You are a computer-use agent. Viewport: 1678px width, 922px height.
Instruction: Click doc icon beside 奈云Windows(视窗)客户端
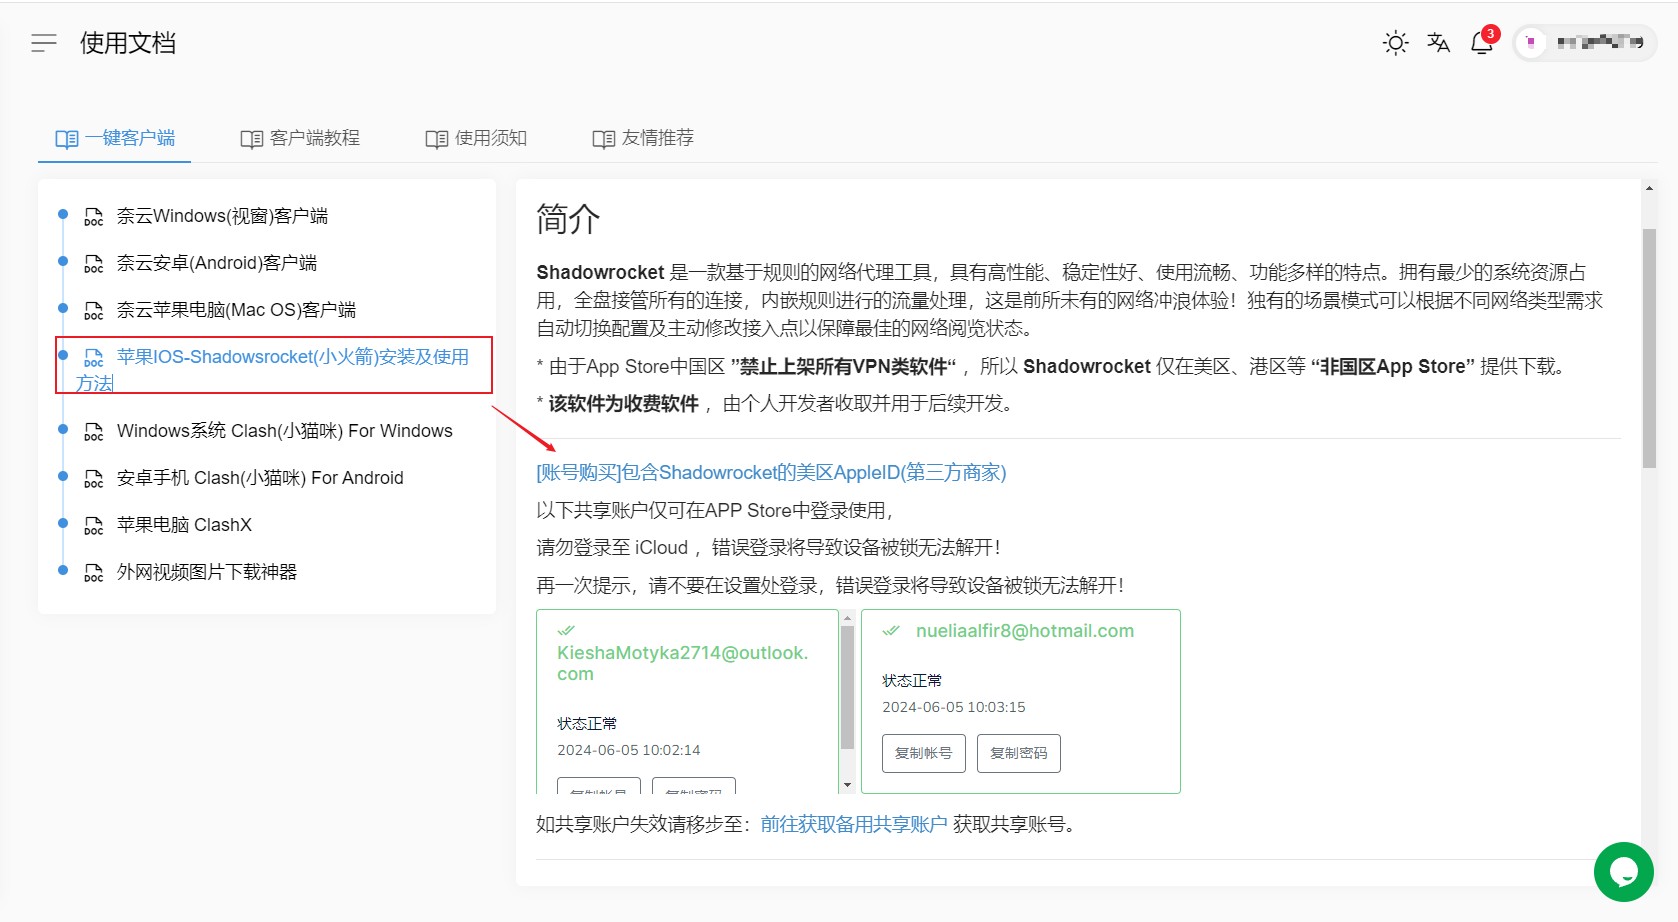(x=93, y=217)
